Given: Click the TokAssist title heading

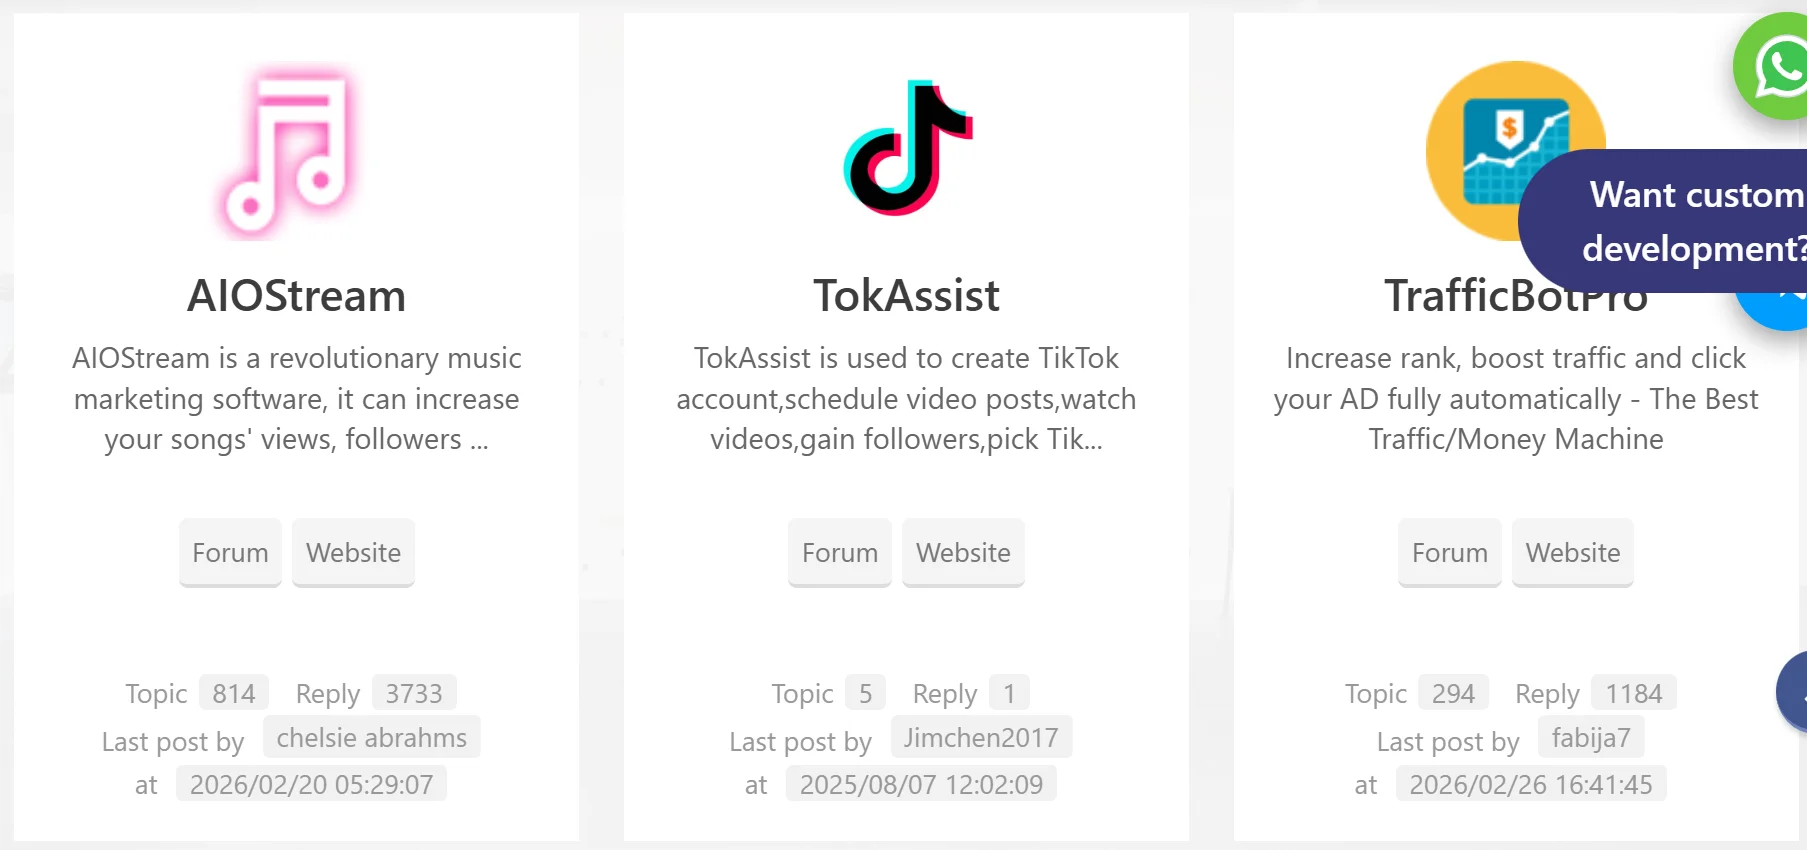Looking at the screenshot, I should coord(906,296).
